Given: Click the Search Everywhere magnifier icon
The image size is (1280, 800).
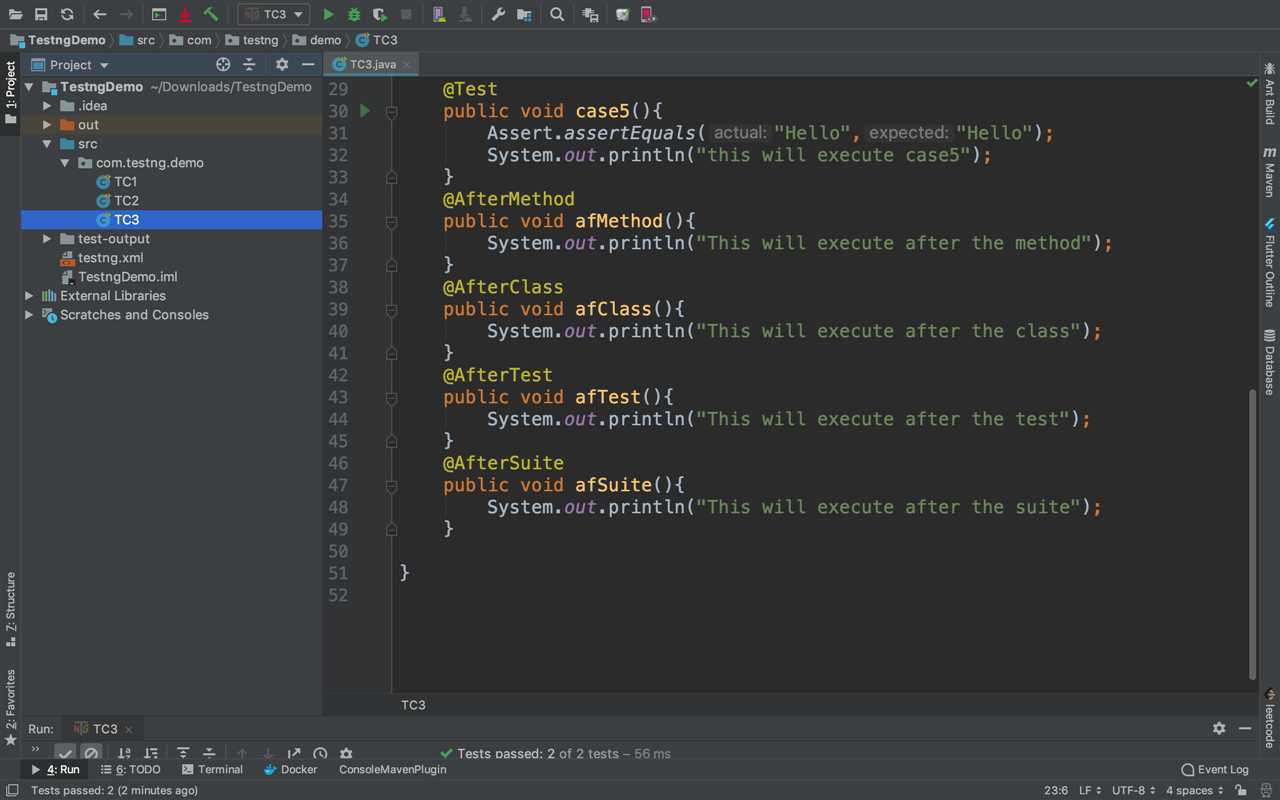Looking at the screenshot, I should [x=557, y=14].
